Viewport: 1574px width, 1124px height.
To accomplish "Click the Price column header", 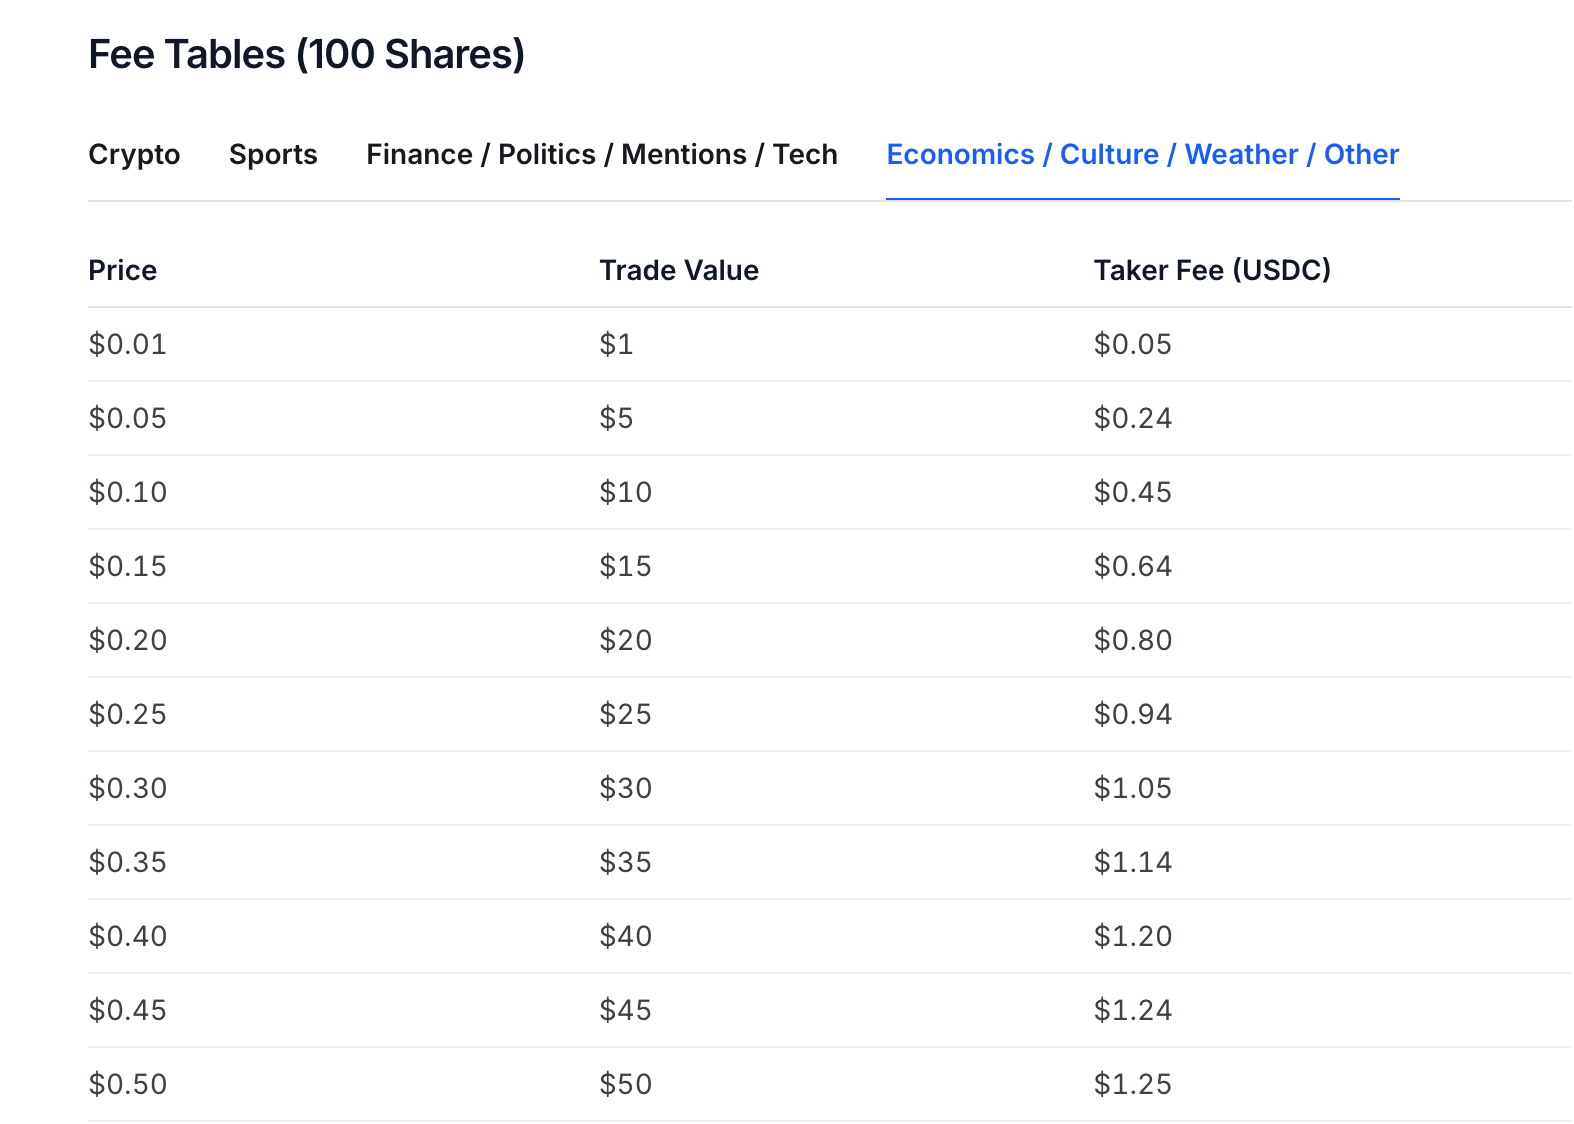I will coord(122,270).
